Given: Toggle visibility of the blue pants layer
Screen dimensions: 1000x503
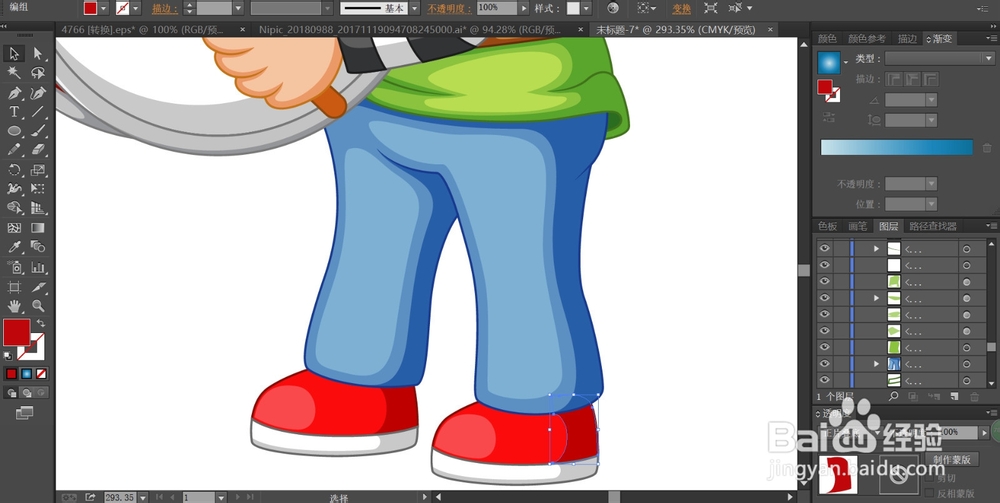Looking at the screenshot, I should click(x=825, y=363).
